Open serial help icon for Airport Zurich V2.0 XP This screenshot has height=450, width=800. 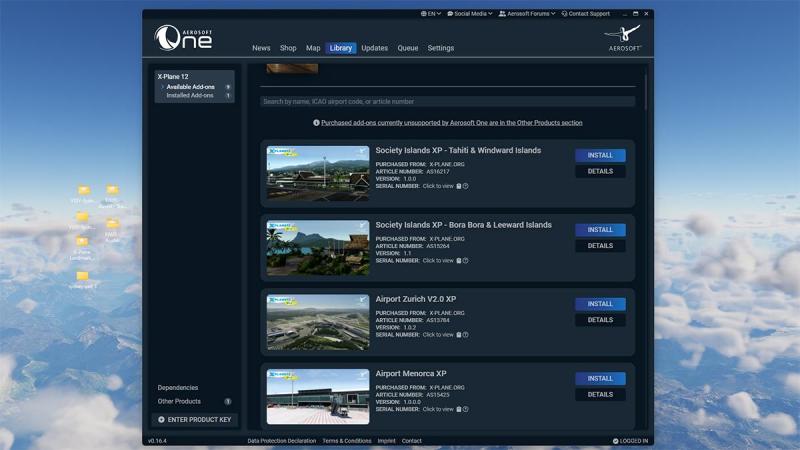[x=465, y=335]
